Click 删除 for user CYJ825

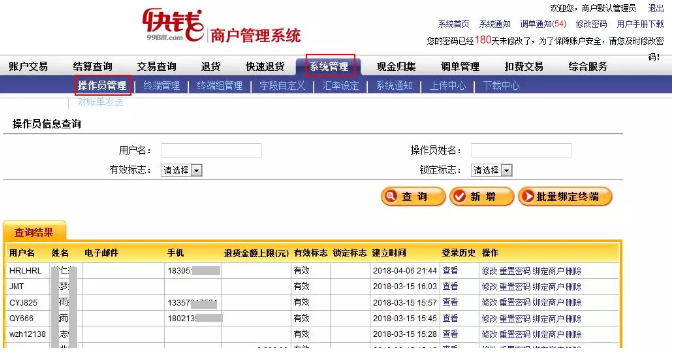[x=574, y=302]
